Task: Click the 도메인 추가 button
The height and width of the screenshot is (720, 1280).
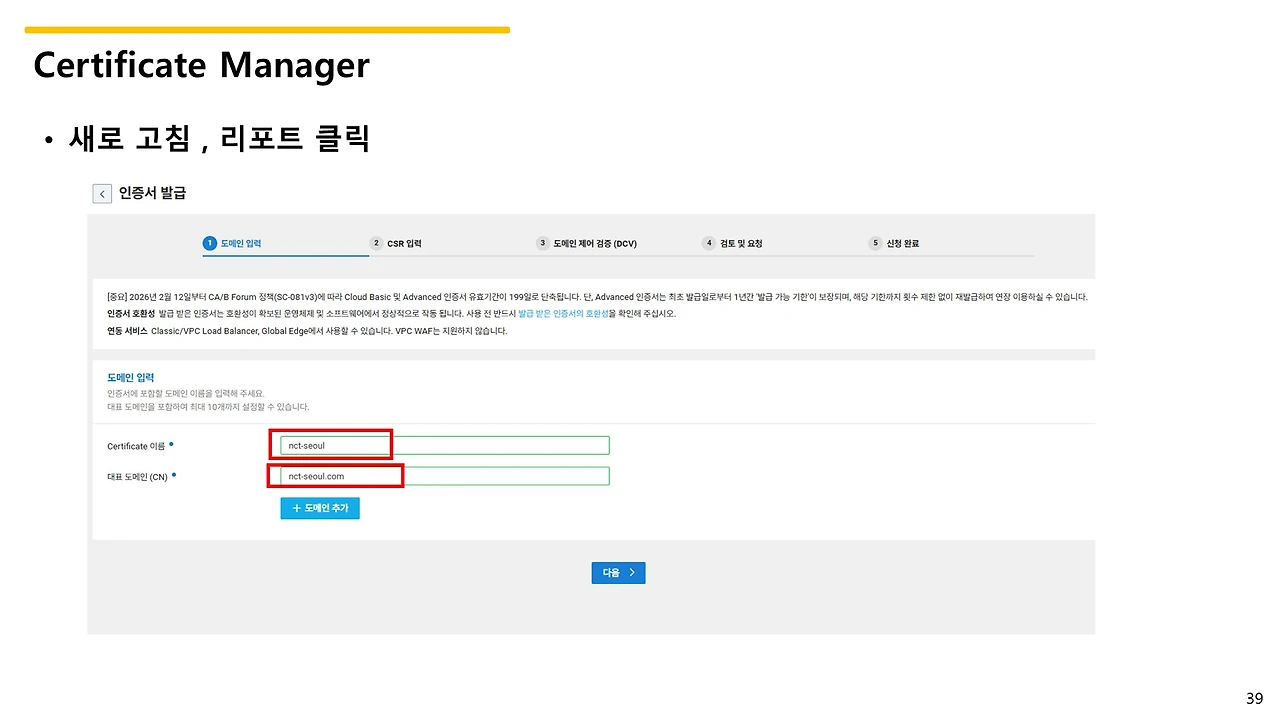Action: 320,508
